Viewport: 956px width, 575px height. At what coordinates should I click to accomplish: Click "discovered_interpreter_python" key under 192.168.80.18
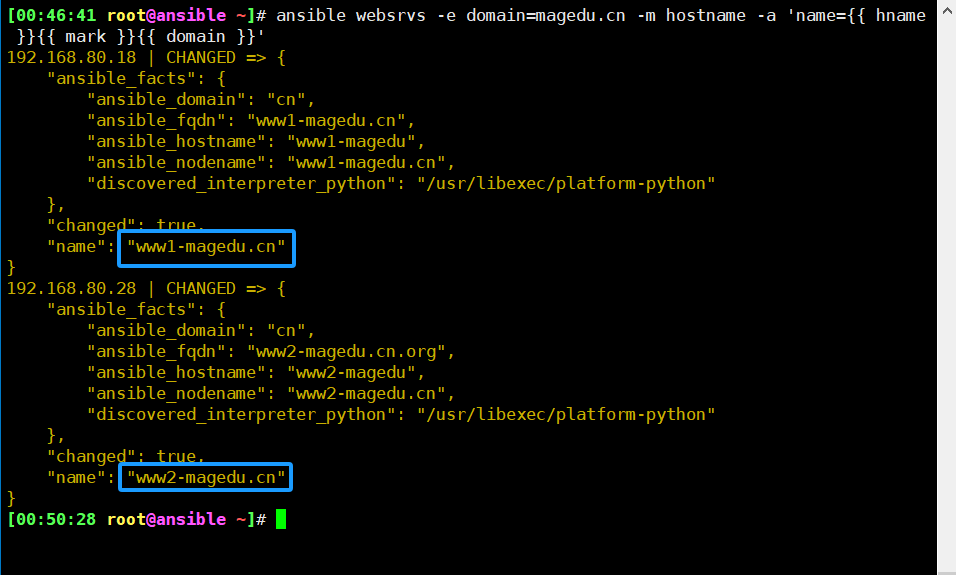pos(241,184)
